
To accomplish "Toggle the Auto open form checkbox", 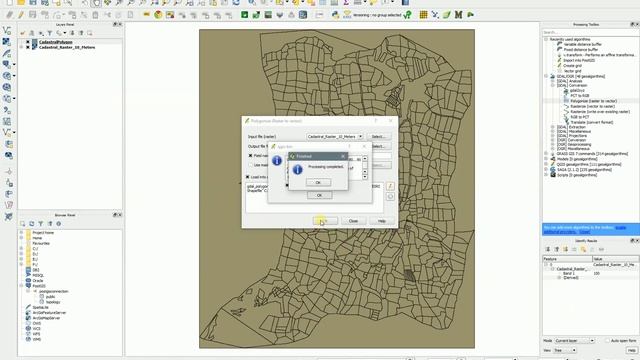I will tap(607, 340).
